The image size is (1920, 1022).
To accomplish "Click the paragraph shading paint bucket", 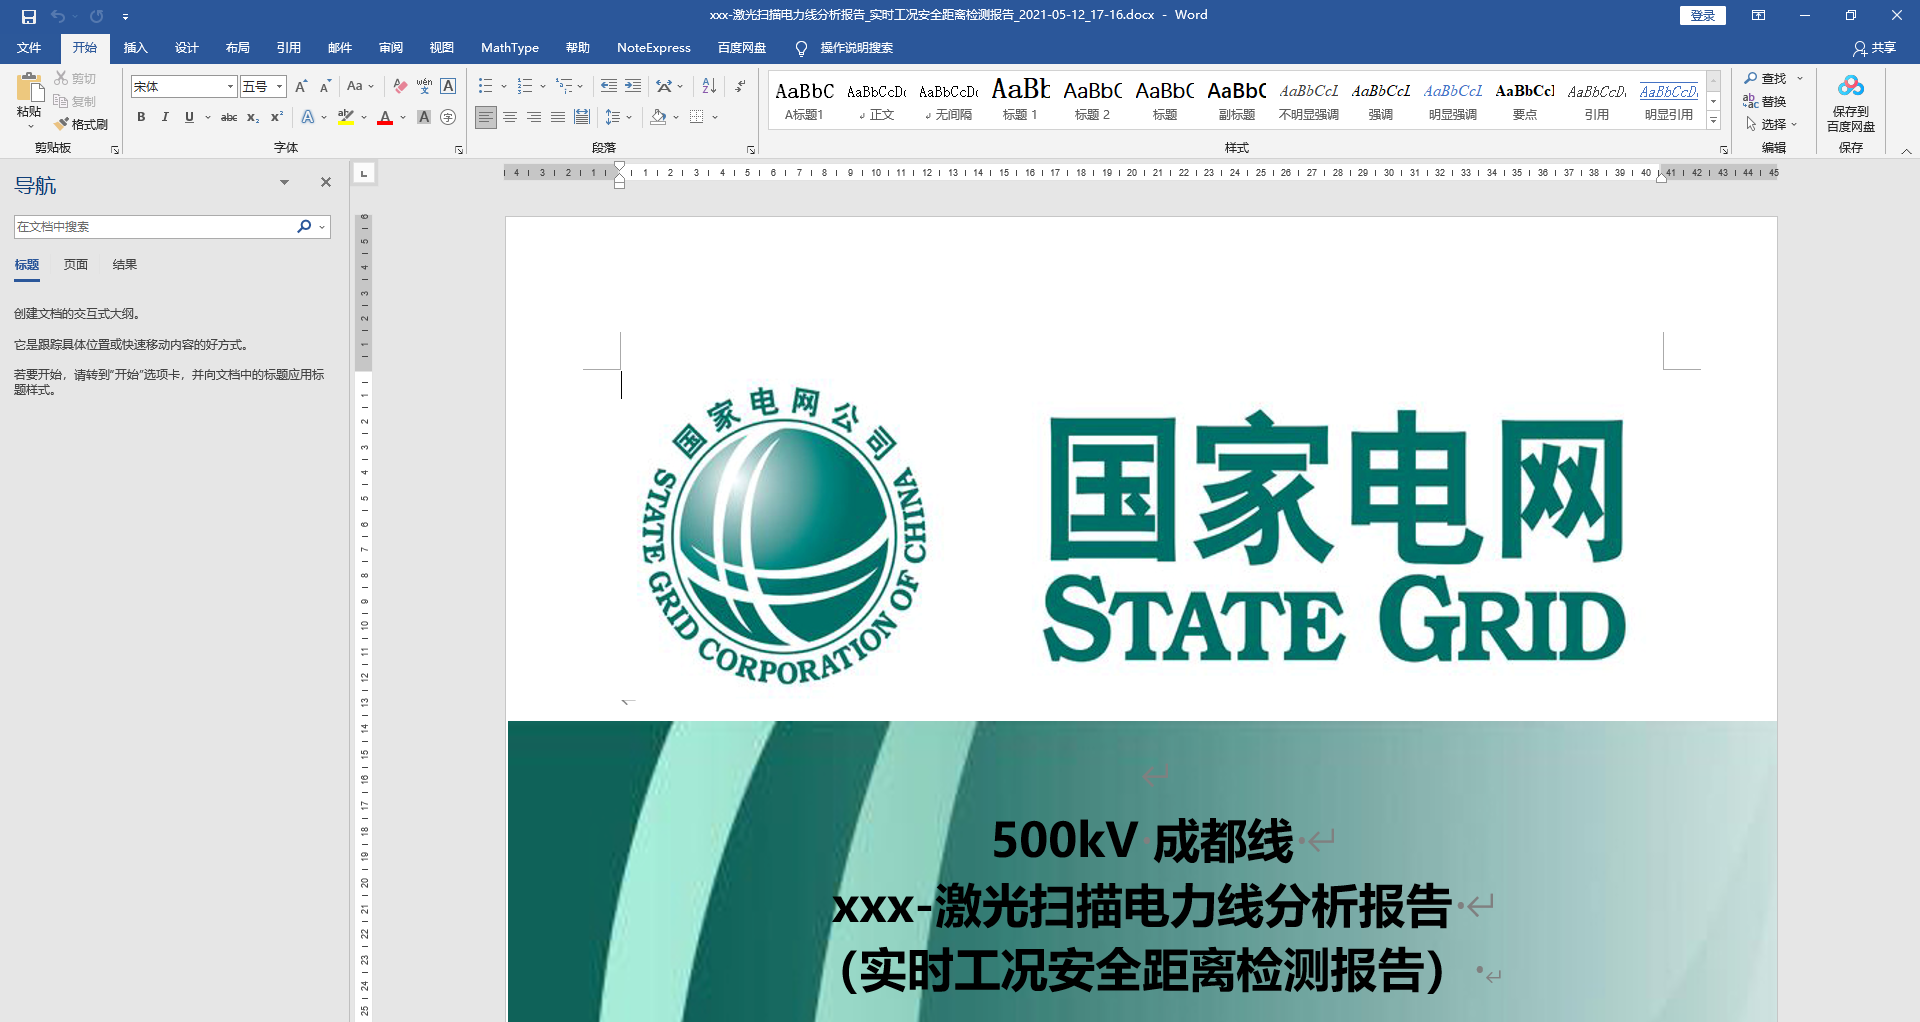I will (x=658, y=117).
